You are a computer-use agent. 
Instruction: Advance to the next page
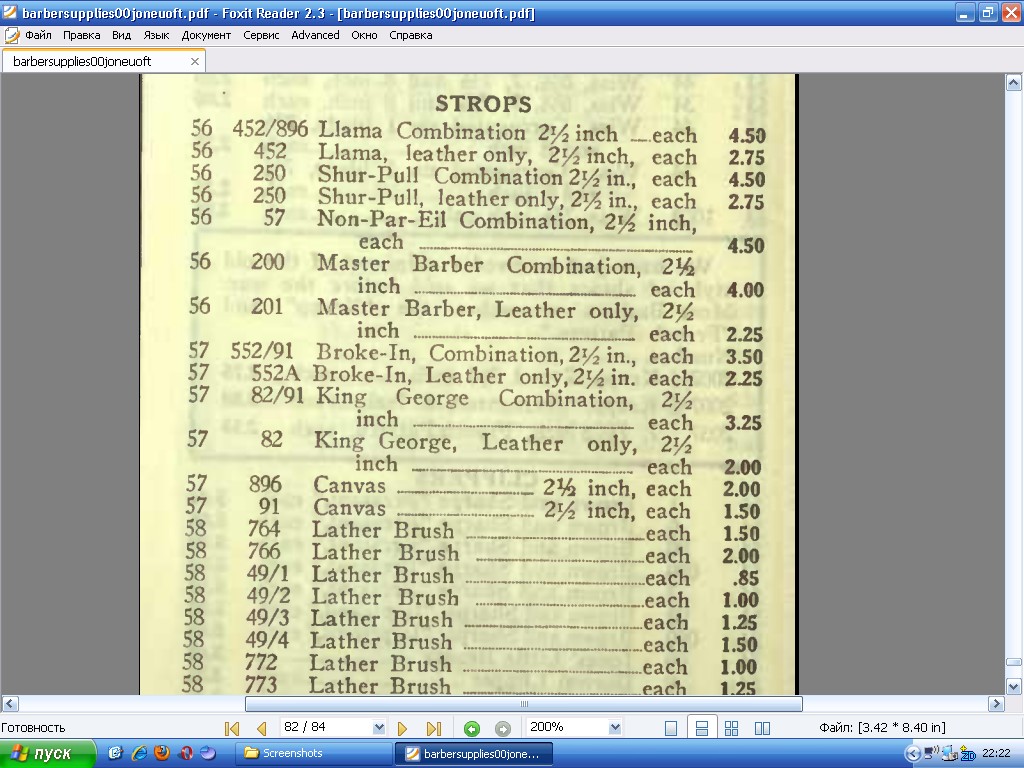point(403,728)
